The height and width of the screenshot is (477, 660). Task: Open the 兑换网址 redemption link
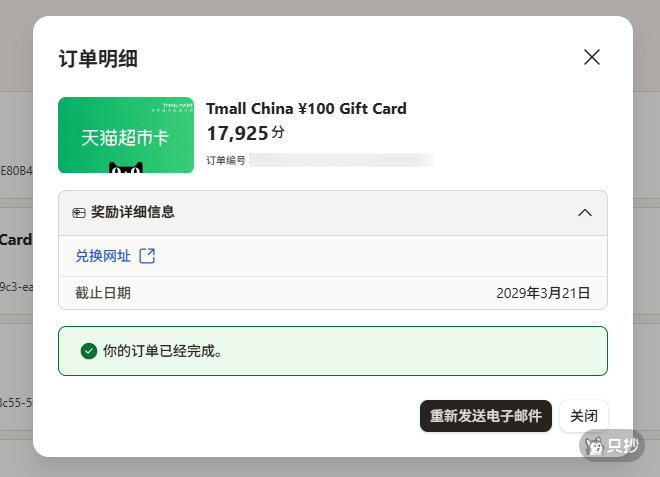click(103, 256)
